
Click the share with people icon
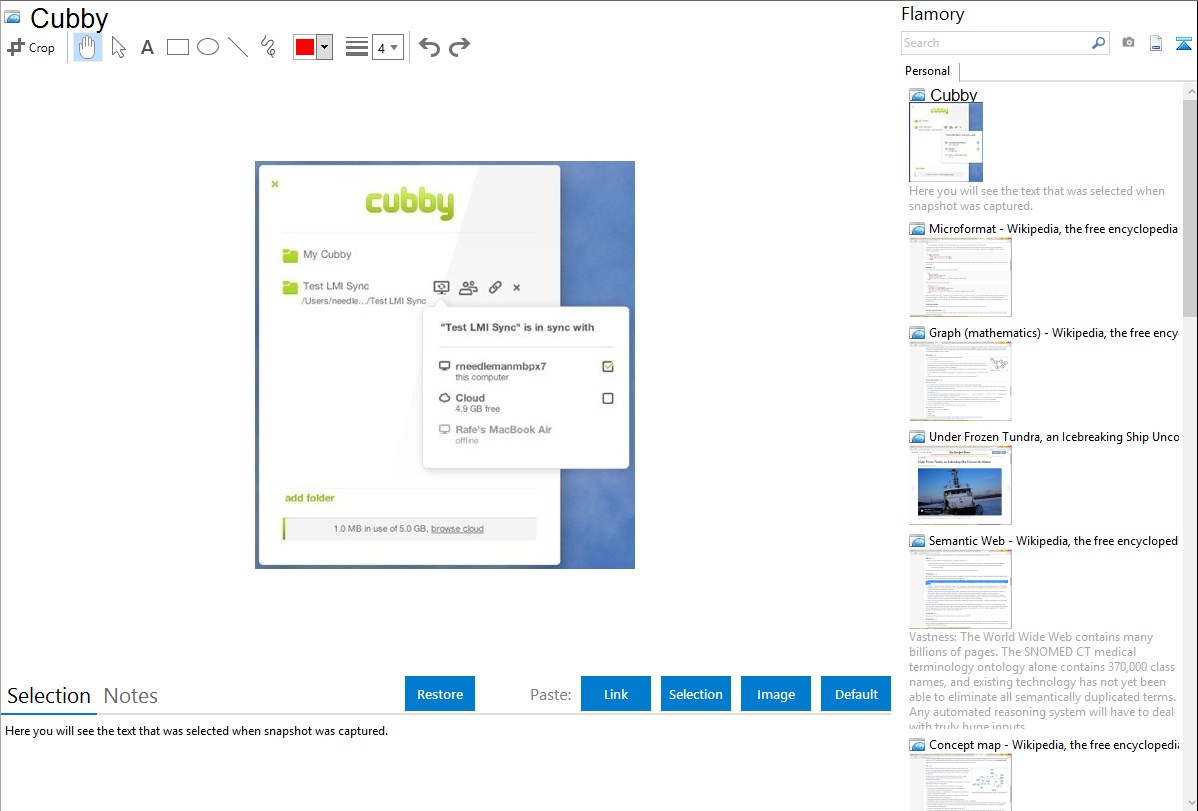coord(468,287)
